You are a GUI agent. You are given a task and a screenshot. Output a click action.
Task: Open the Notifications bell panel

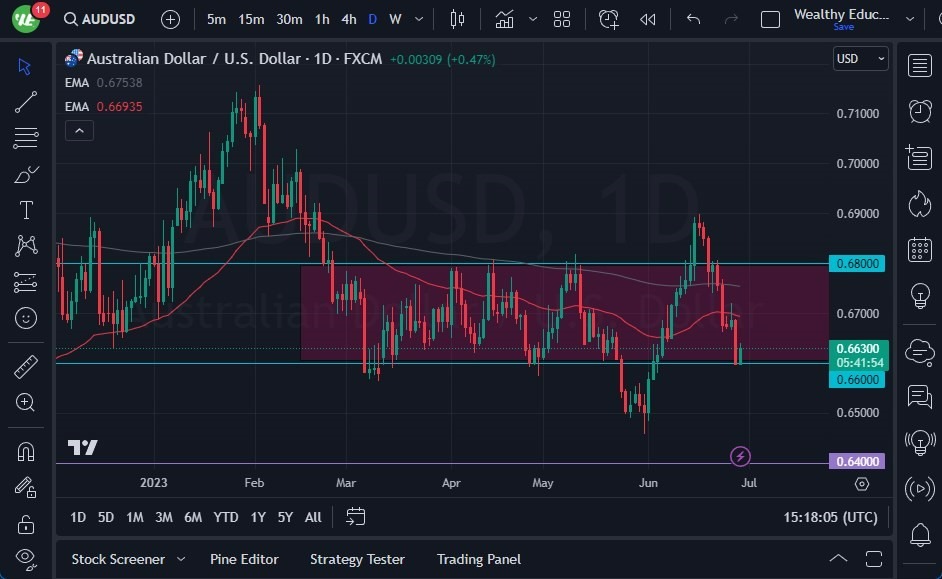920,536
